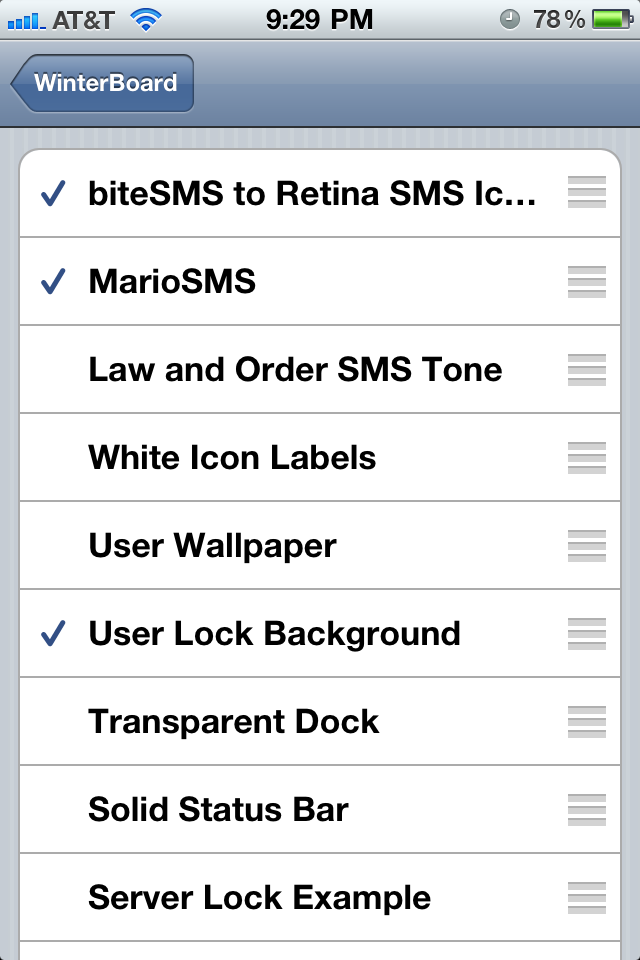Select the Law and Order SMS Tone entry
Screen dimensions: 640x960
[x=320, y=369]
